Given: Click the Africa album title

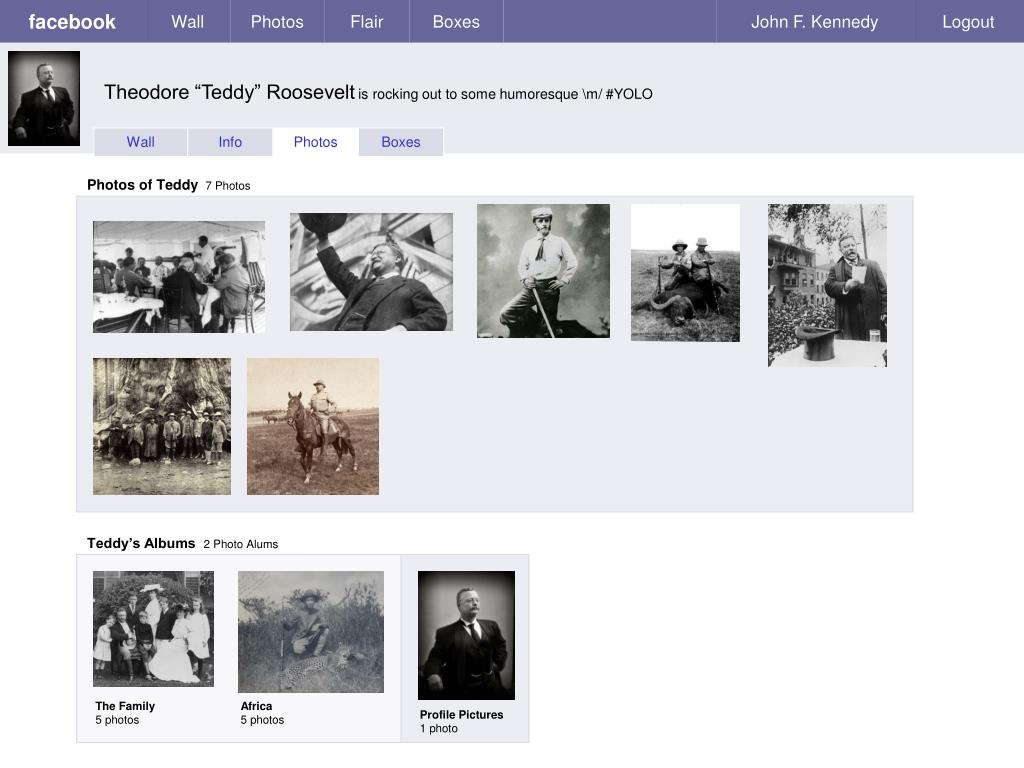Looking at the screenshot, I should pos(257,706).
